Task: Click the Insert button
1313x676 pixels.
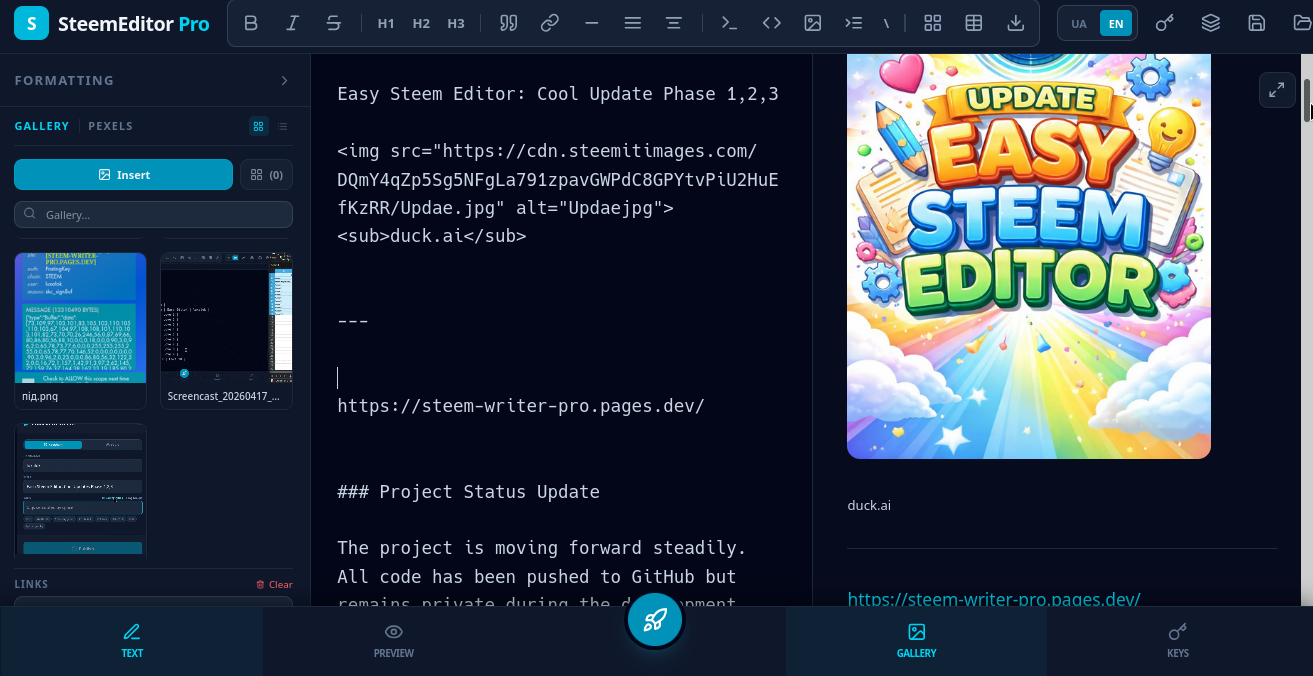Action: pyautogui.click(x=123, y=174)
